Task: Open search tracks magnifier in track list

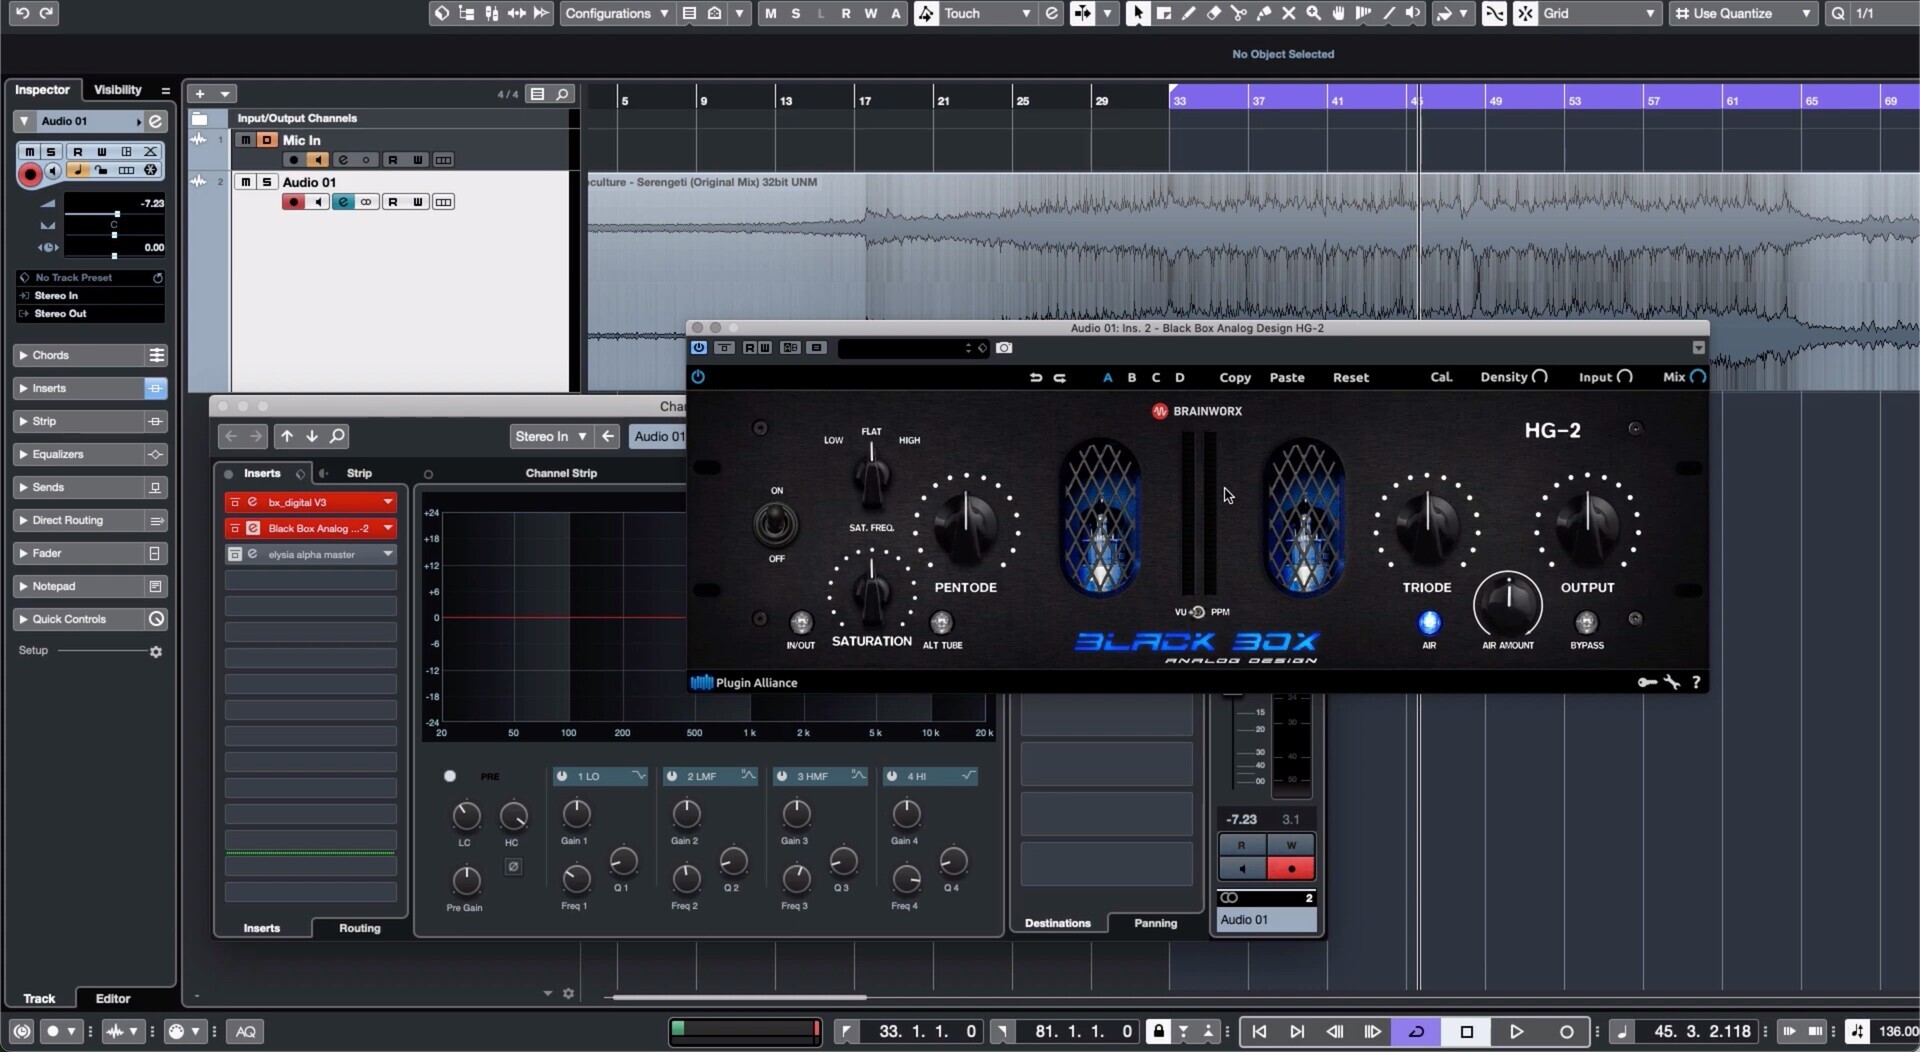Action: pyautogui.click(x=563, y=94)
